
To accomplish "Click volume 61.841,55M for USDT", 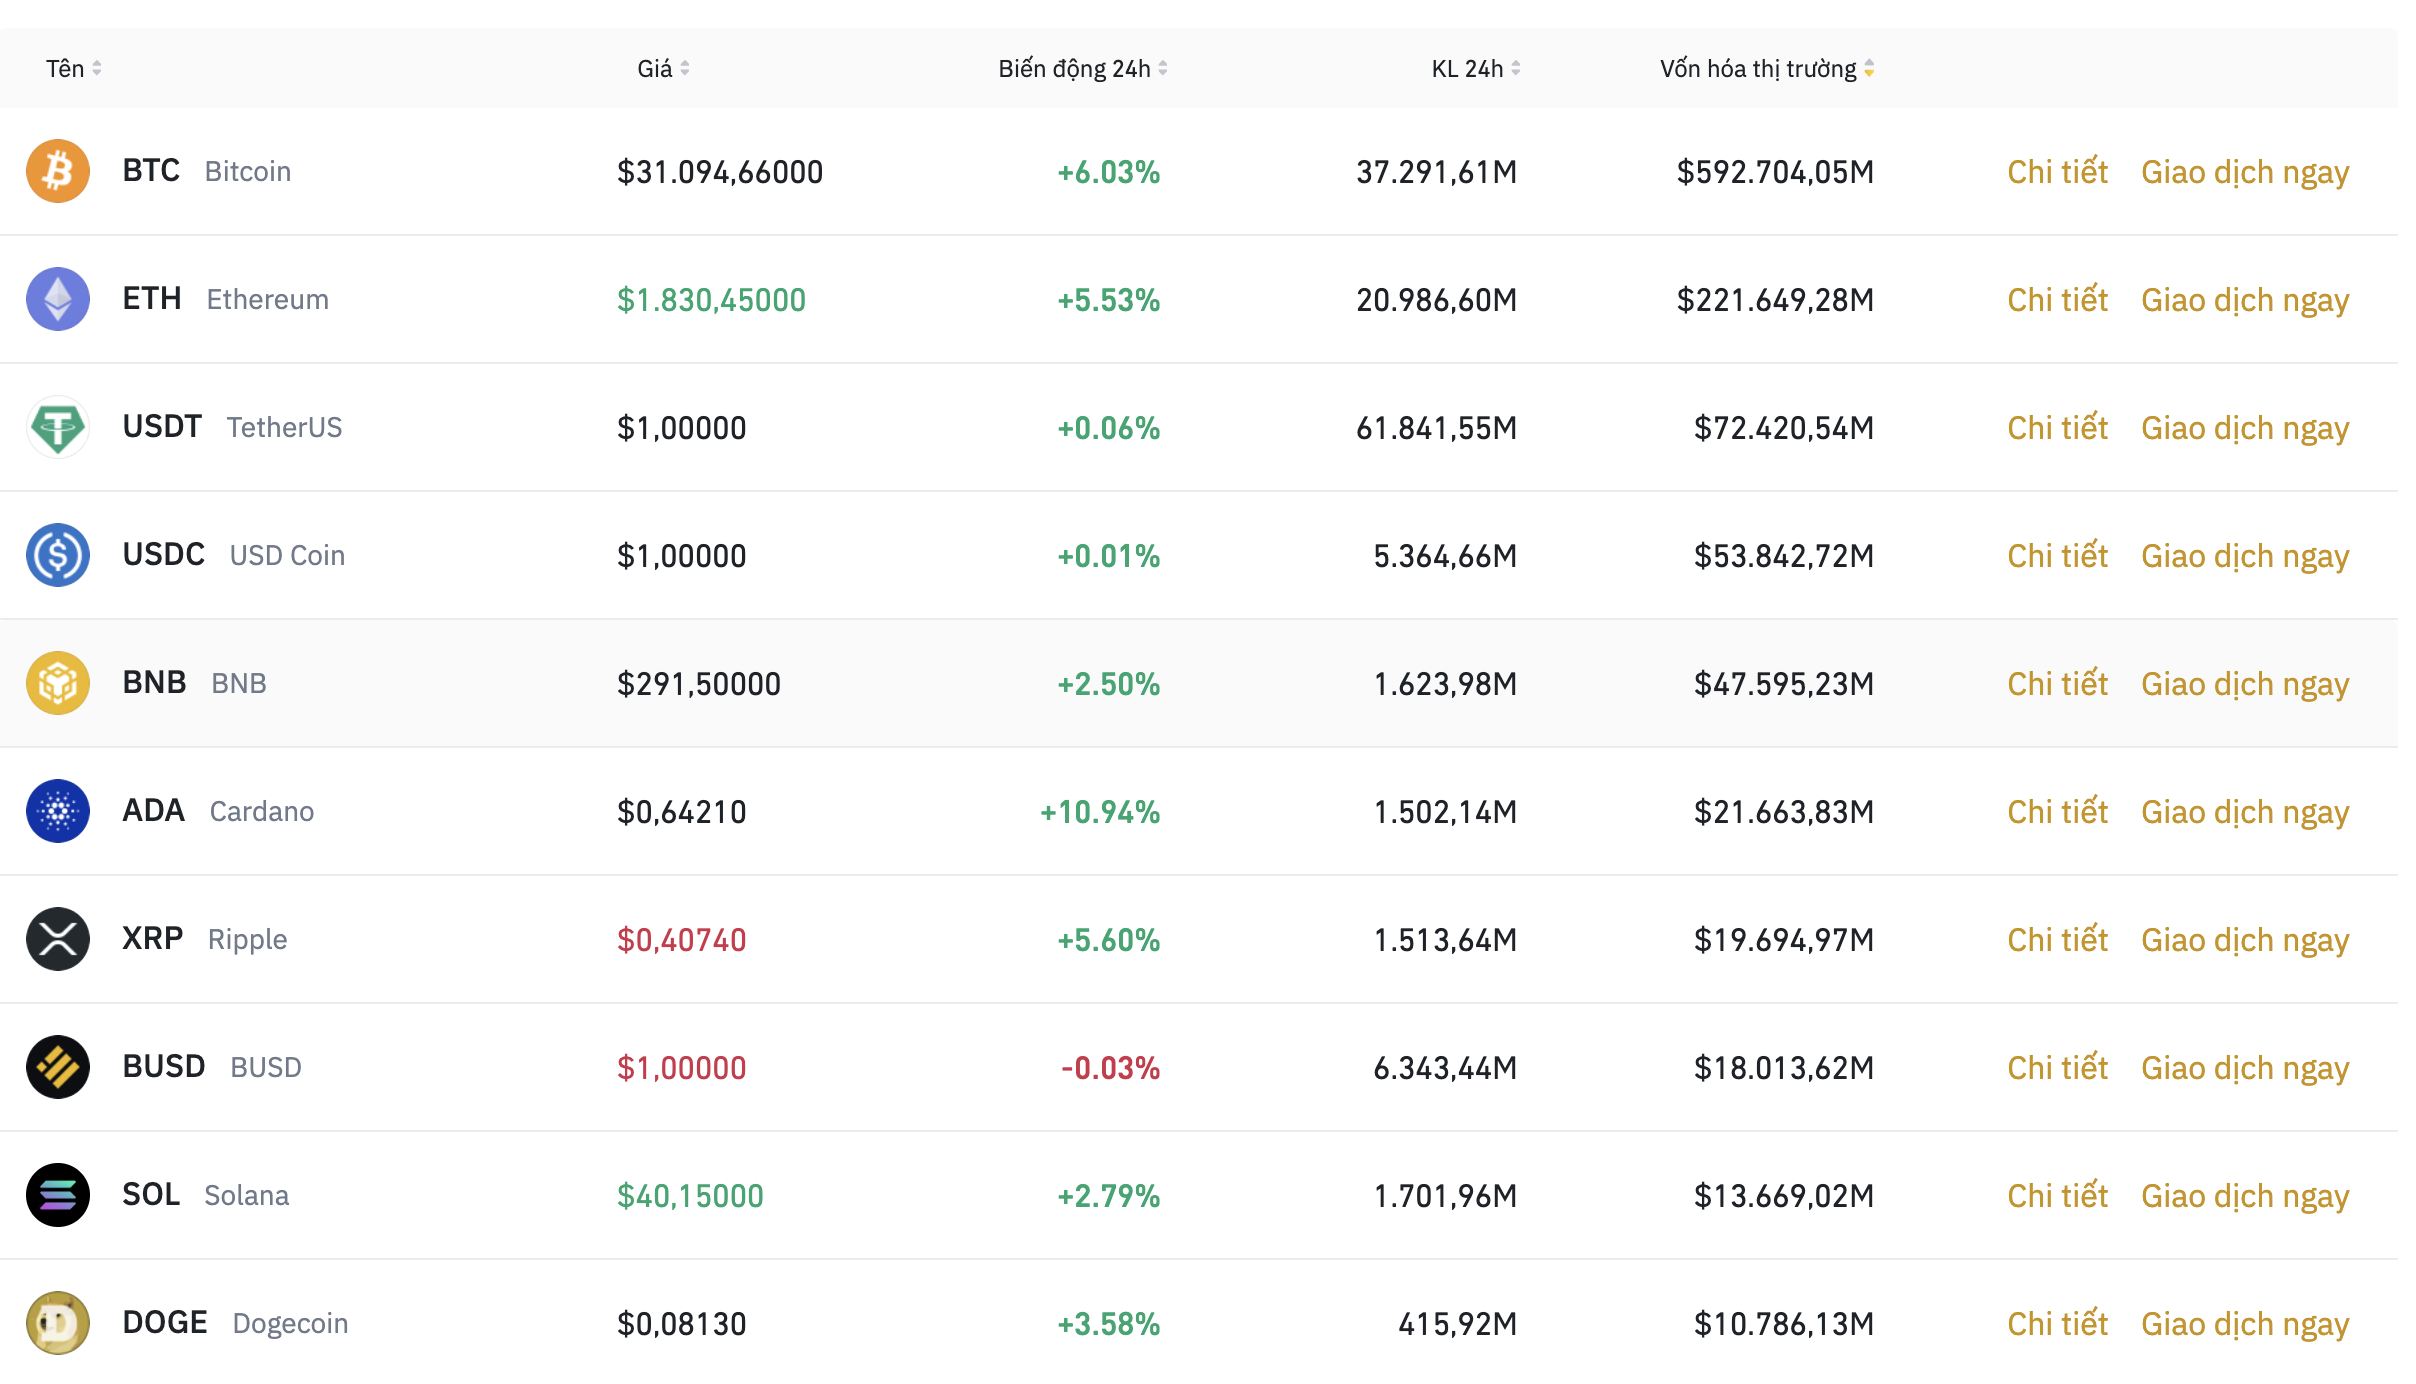I will tap(1436, 428).
